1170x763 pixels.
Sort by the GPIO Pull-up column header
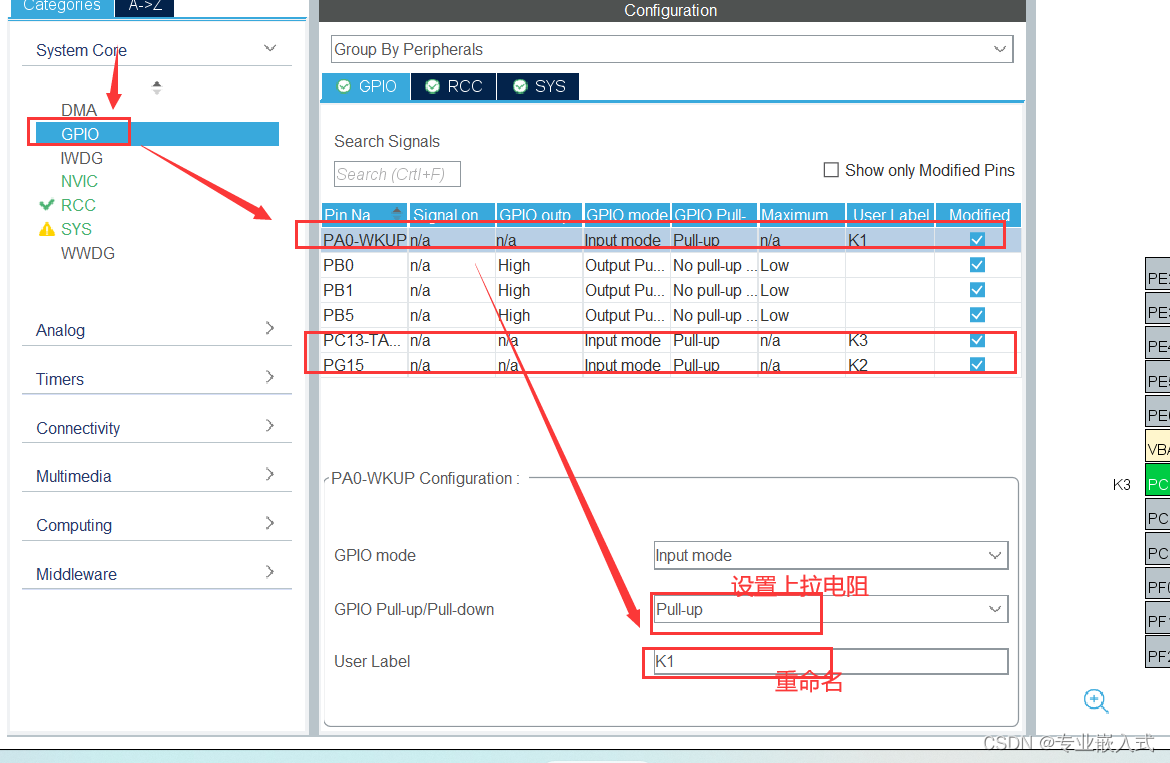714,215
